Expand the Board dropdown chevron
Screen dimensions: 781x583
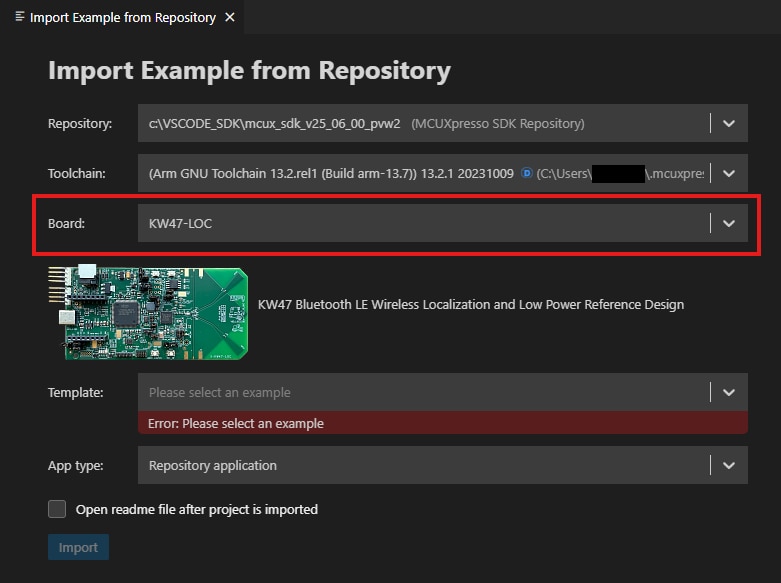click(x=729, y=223)
